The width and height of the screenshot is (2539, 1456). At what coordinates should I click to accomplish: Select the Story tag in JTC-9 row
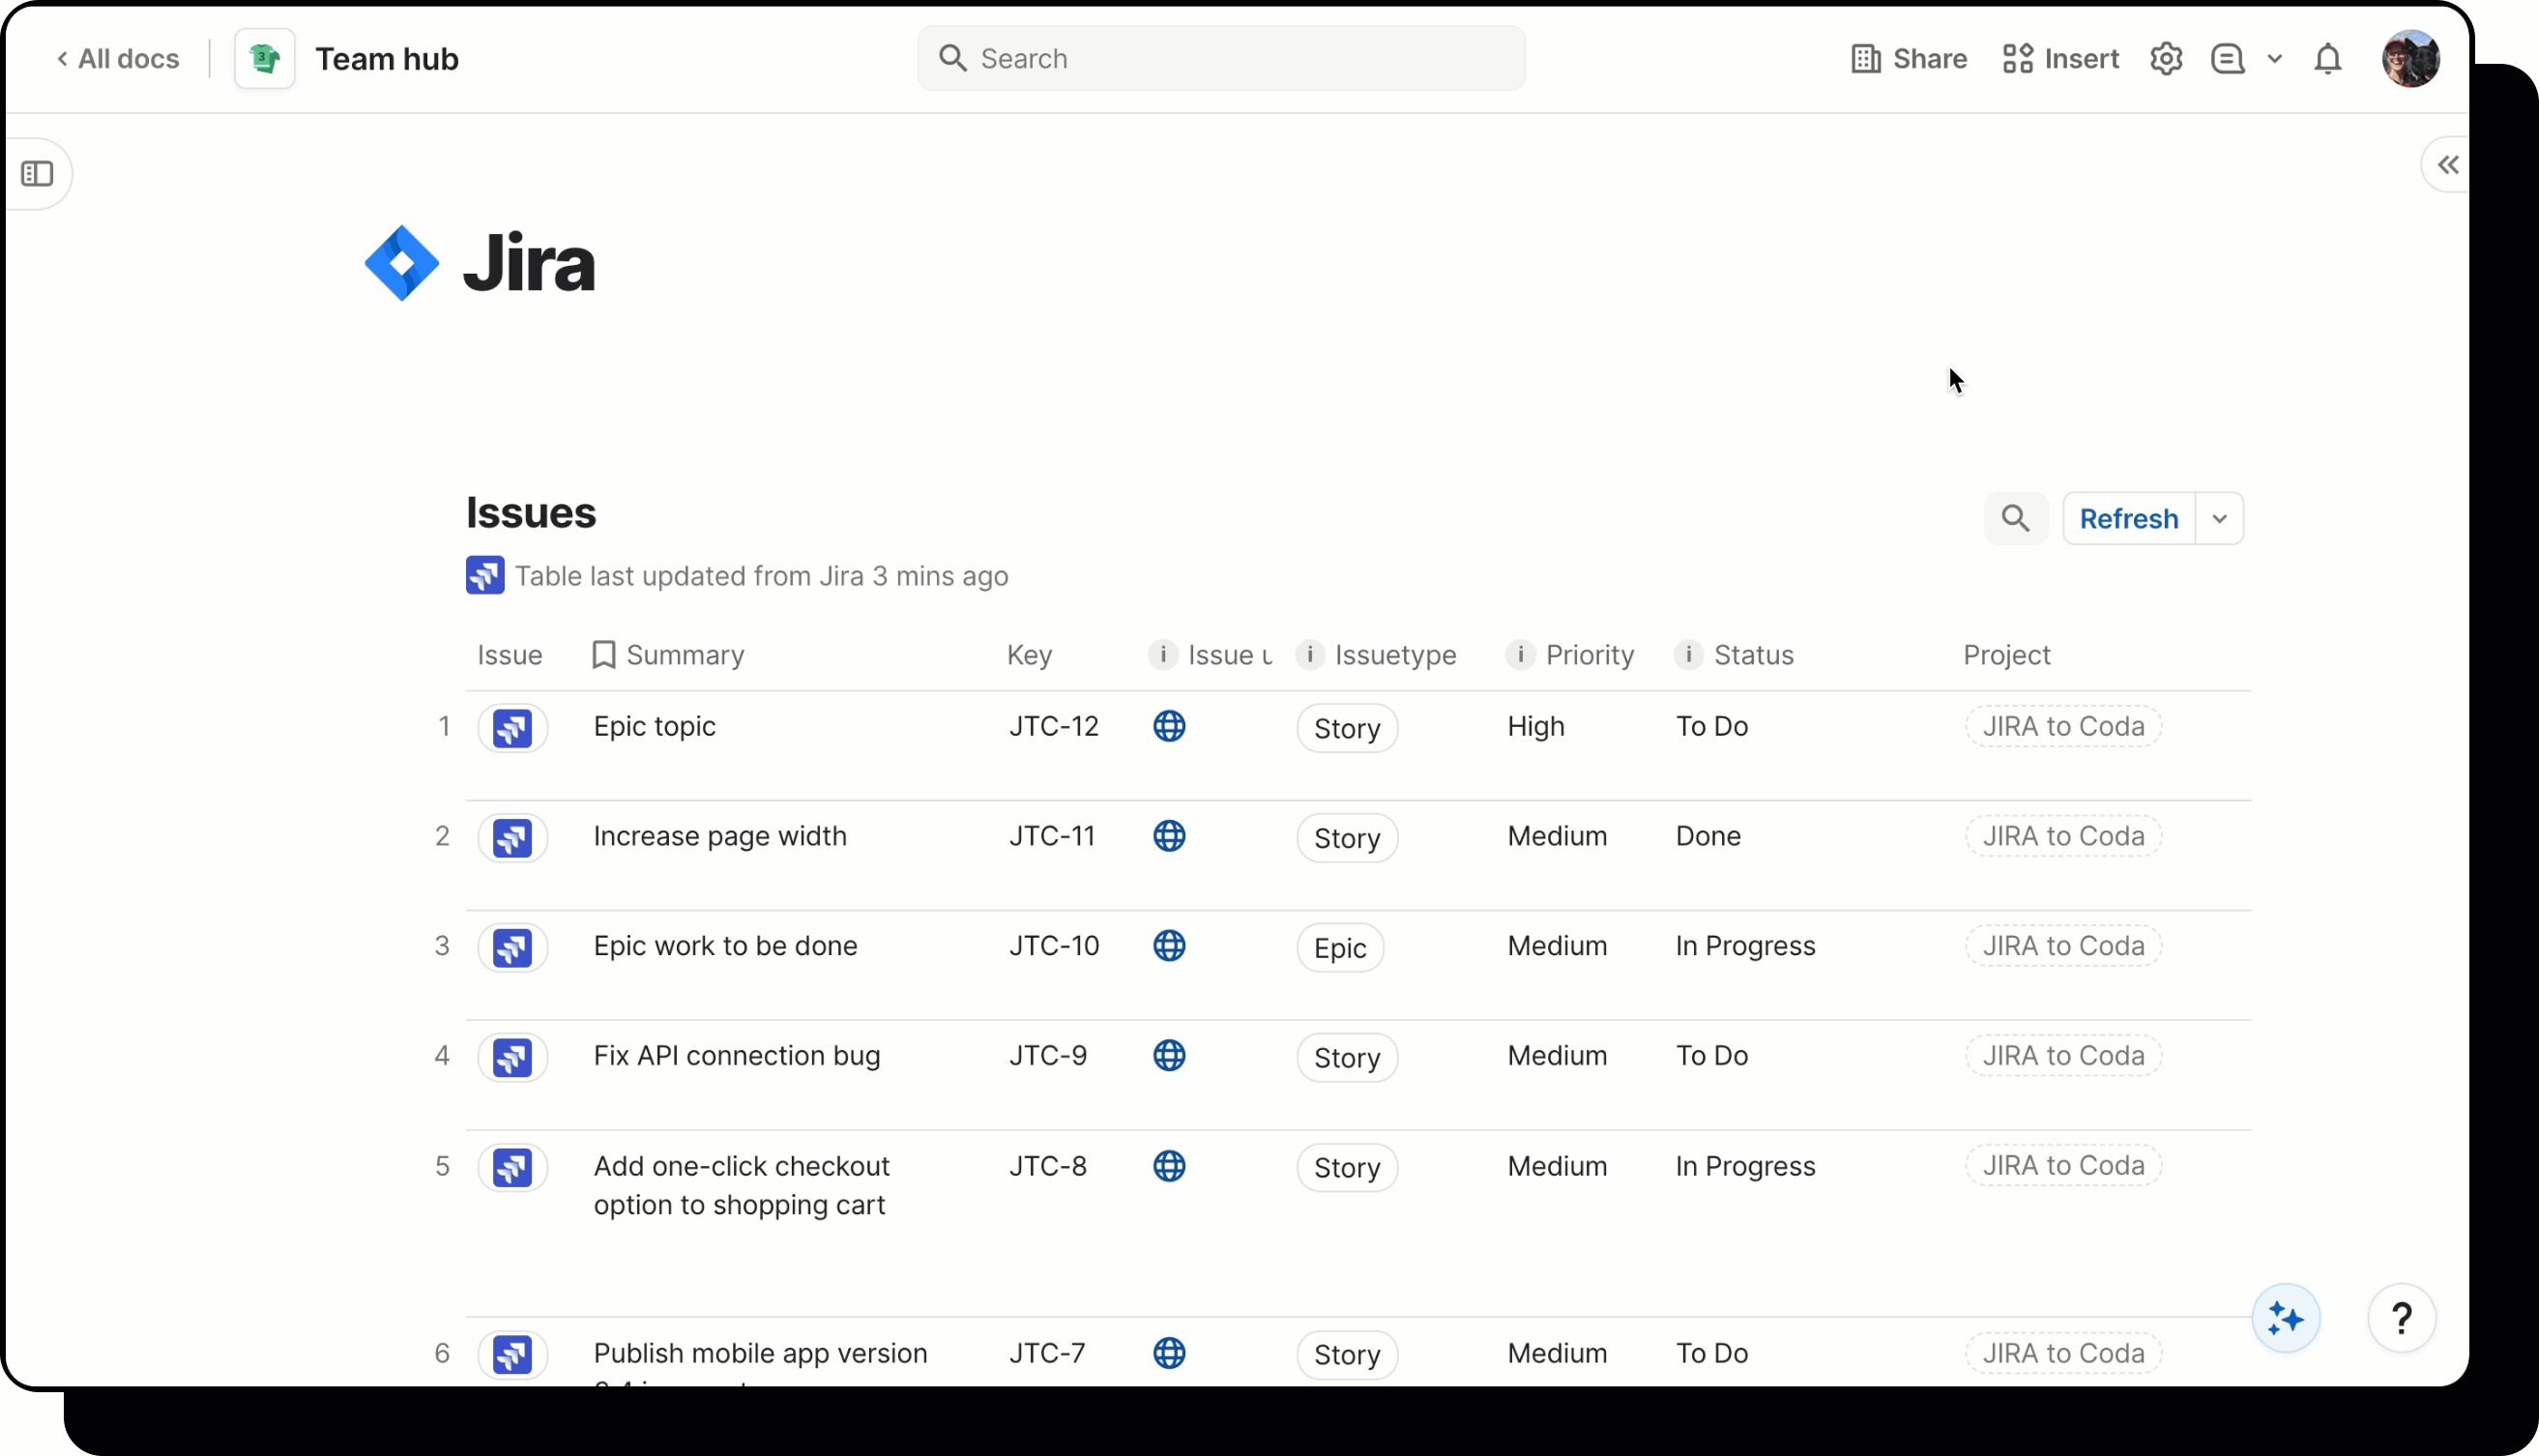pos(1347,1058)
